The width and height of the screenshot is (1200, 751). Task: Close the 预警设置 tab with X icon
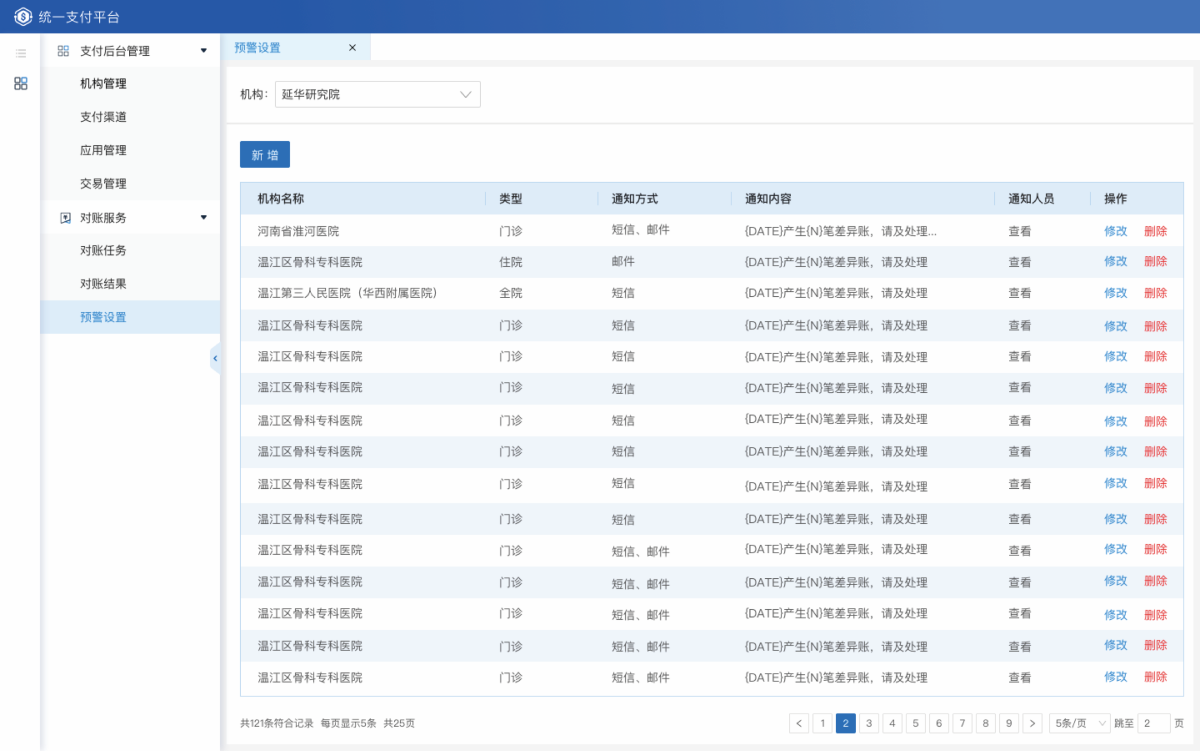[352, 48]
